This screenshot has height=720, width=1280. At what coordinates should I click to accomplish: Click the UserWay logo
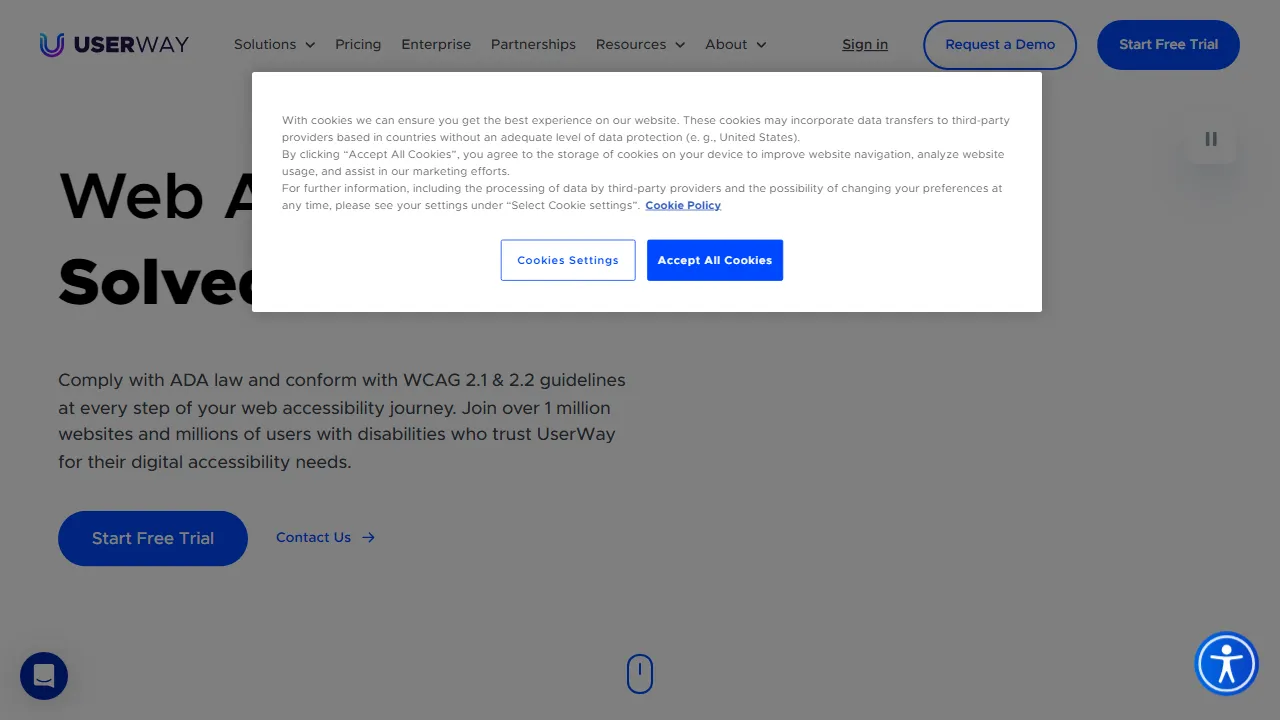coord(114,44)
